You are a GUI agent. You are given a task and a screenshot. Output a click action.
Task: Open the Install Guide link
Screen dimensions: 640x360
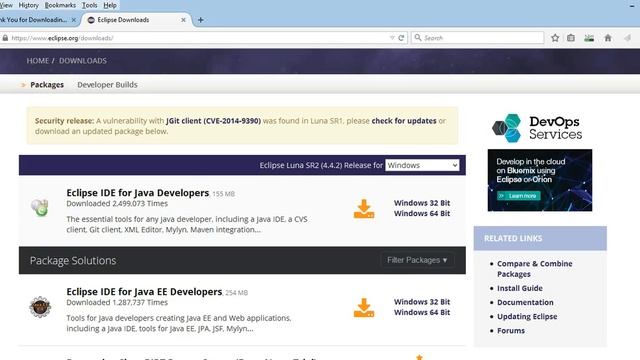pos(520,288)
